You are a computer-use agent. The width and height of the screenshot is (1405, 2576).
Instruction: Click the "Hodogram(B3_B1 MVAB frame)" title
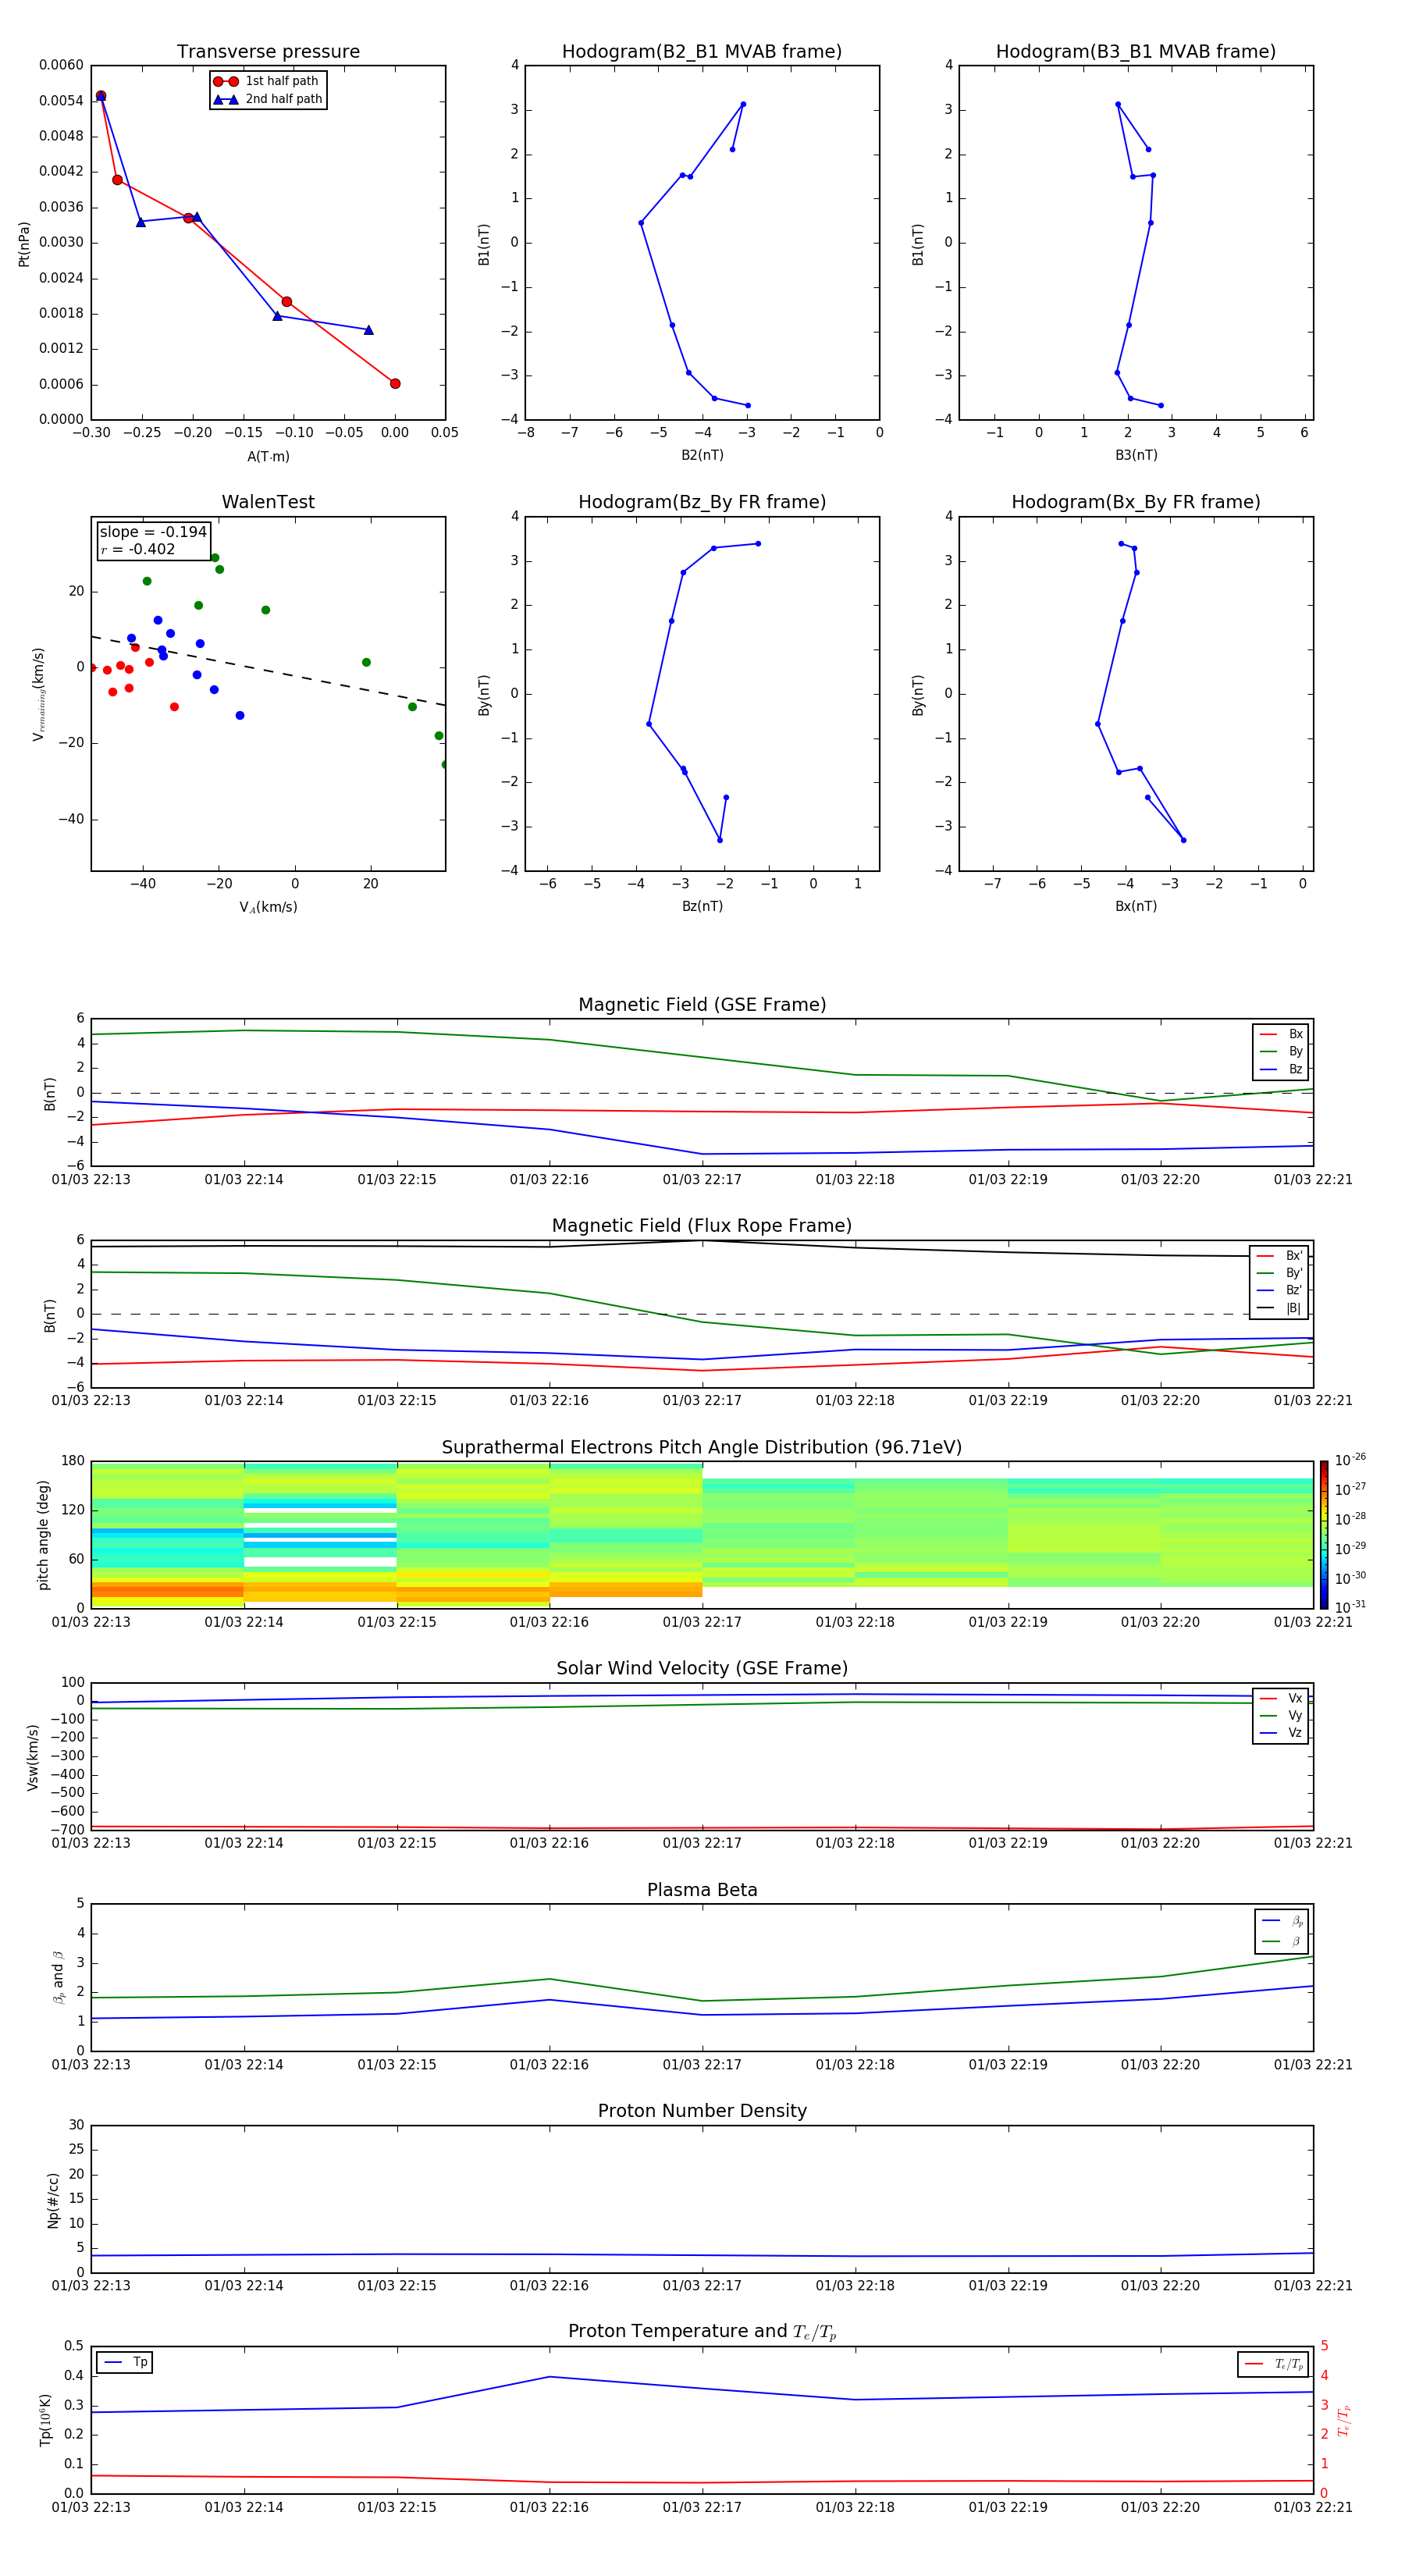(x=1136, y=52)
